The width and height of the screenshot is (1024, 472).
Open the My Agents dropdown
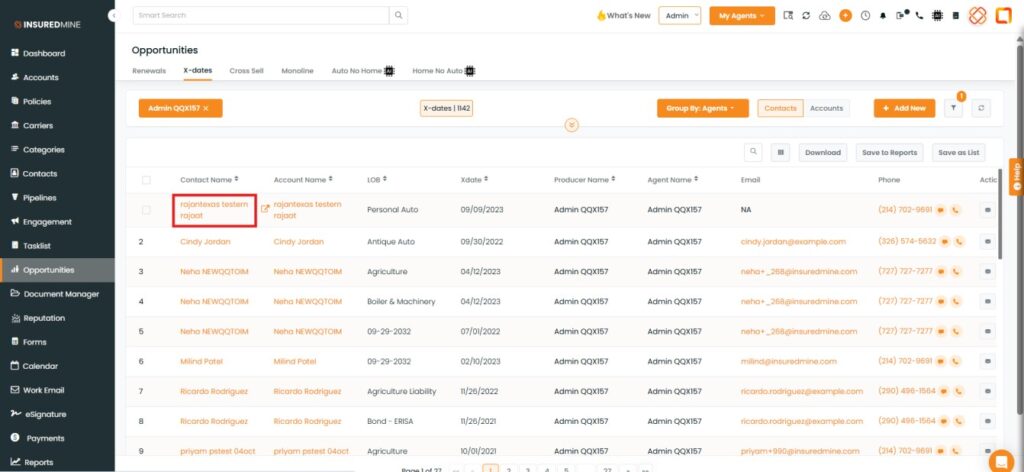point(741,16)
